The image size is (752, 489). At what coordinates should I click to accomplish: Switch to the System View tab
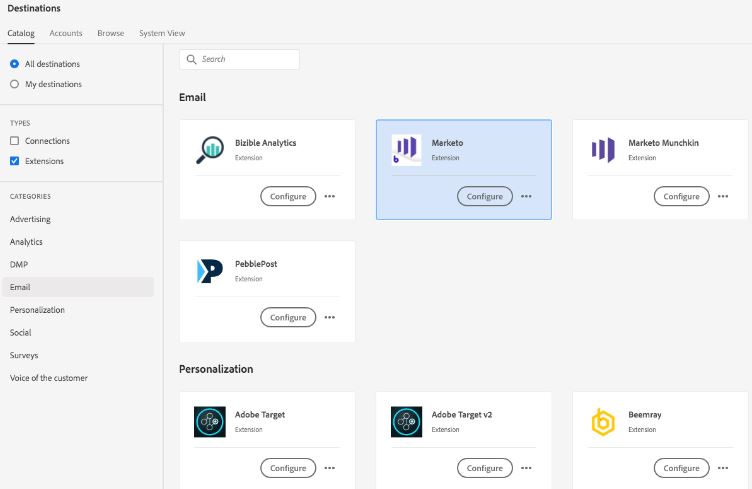tap(162, 33)
